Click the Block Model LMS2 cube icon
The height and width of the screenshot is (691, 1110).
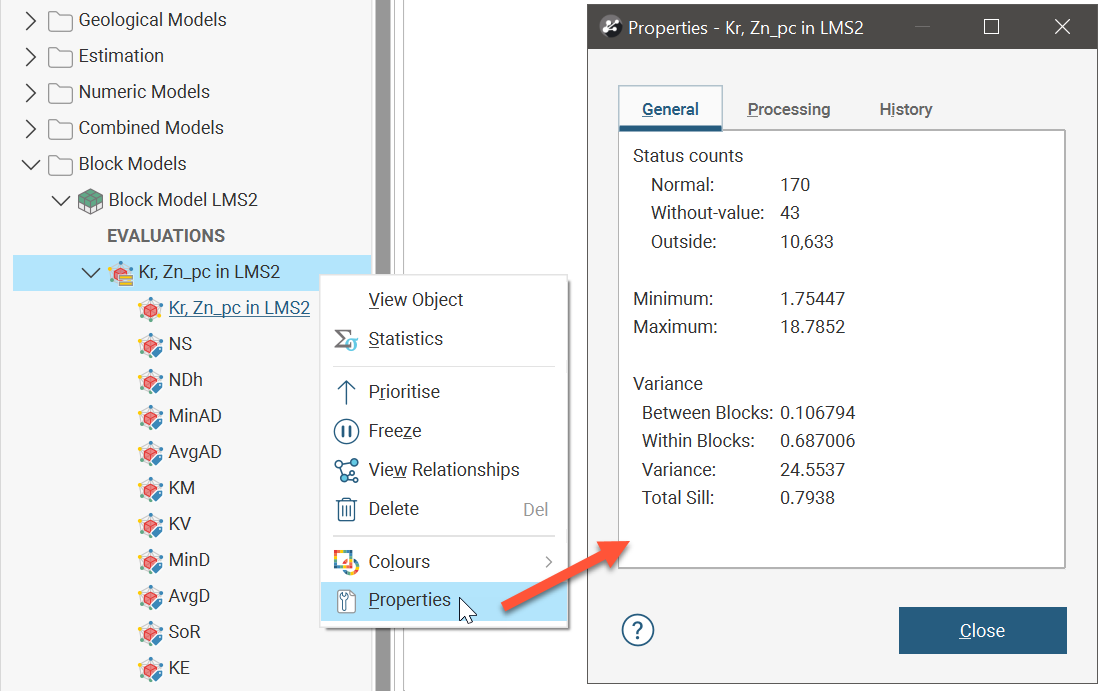click(x=90, y=200)
